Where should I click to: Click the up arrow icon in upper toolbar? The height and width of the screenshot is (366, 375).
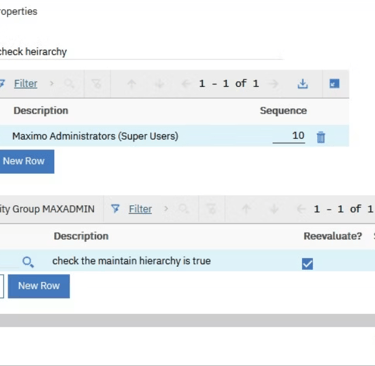tap(131, 84)
